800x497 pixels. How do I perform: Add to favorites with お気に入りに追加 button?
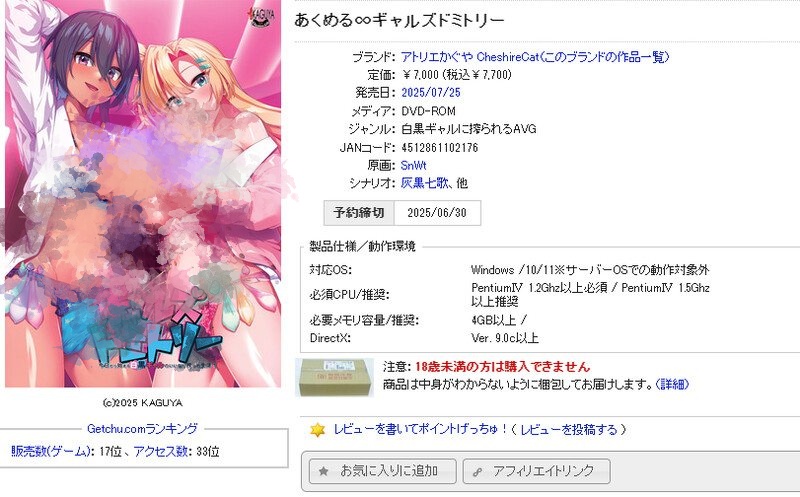pyautogui.click(x=382, y=471)
